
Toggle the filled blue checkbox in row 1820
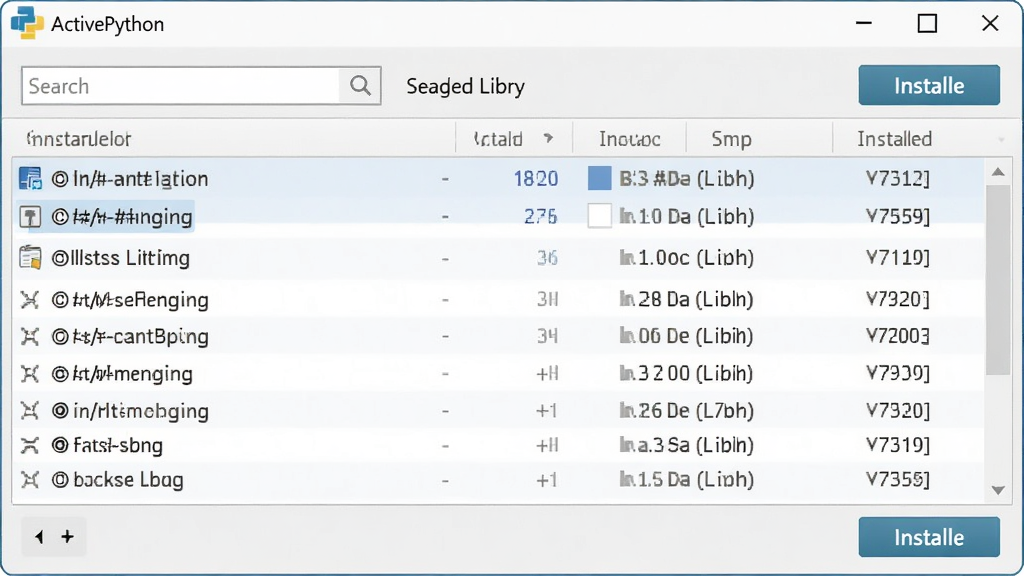[x=600, y=178]
